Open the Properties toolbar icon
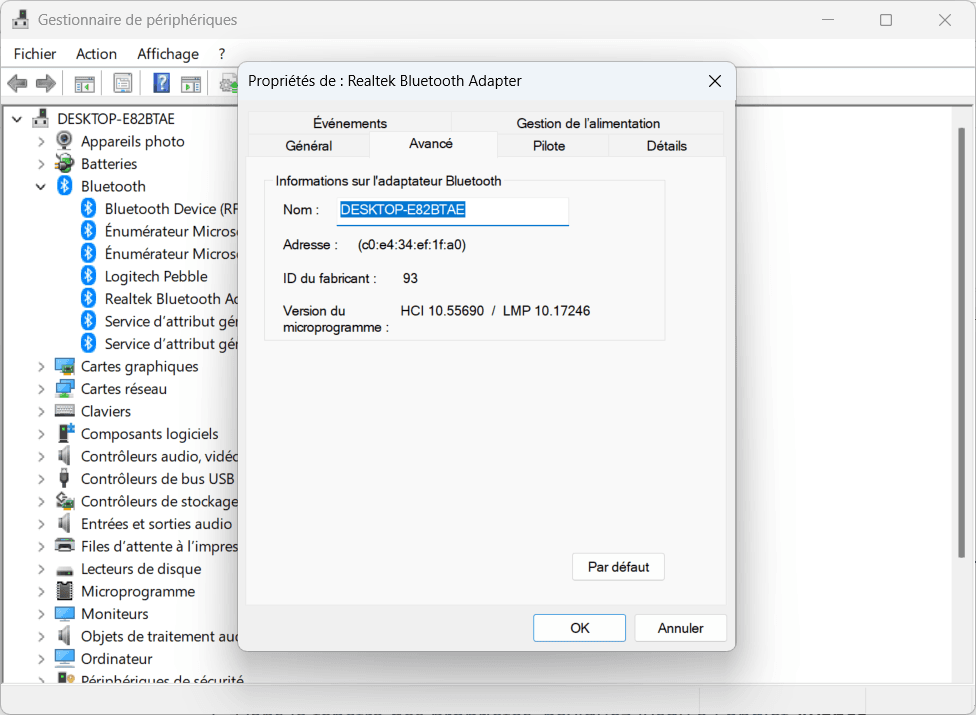Image resolution: width=976 pixels, height=715 pixels. tap(123, 83)
